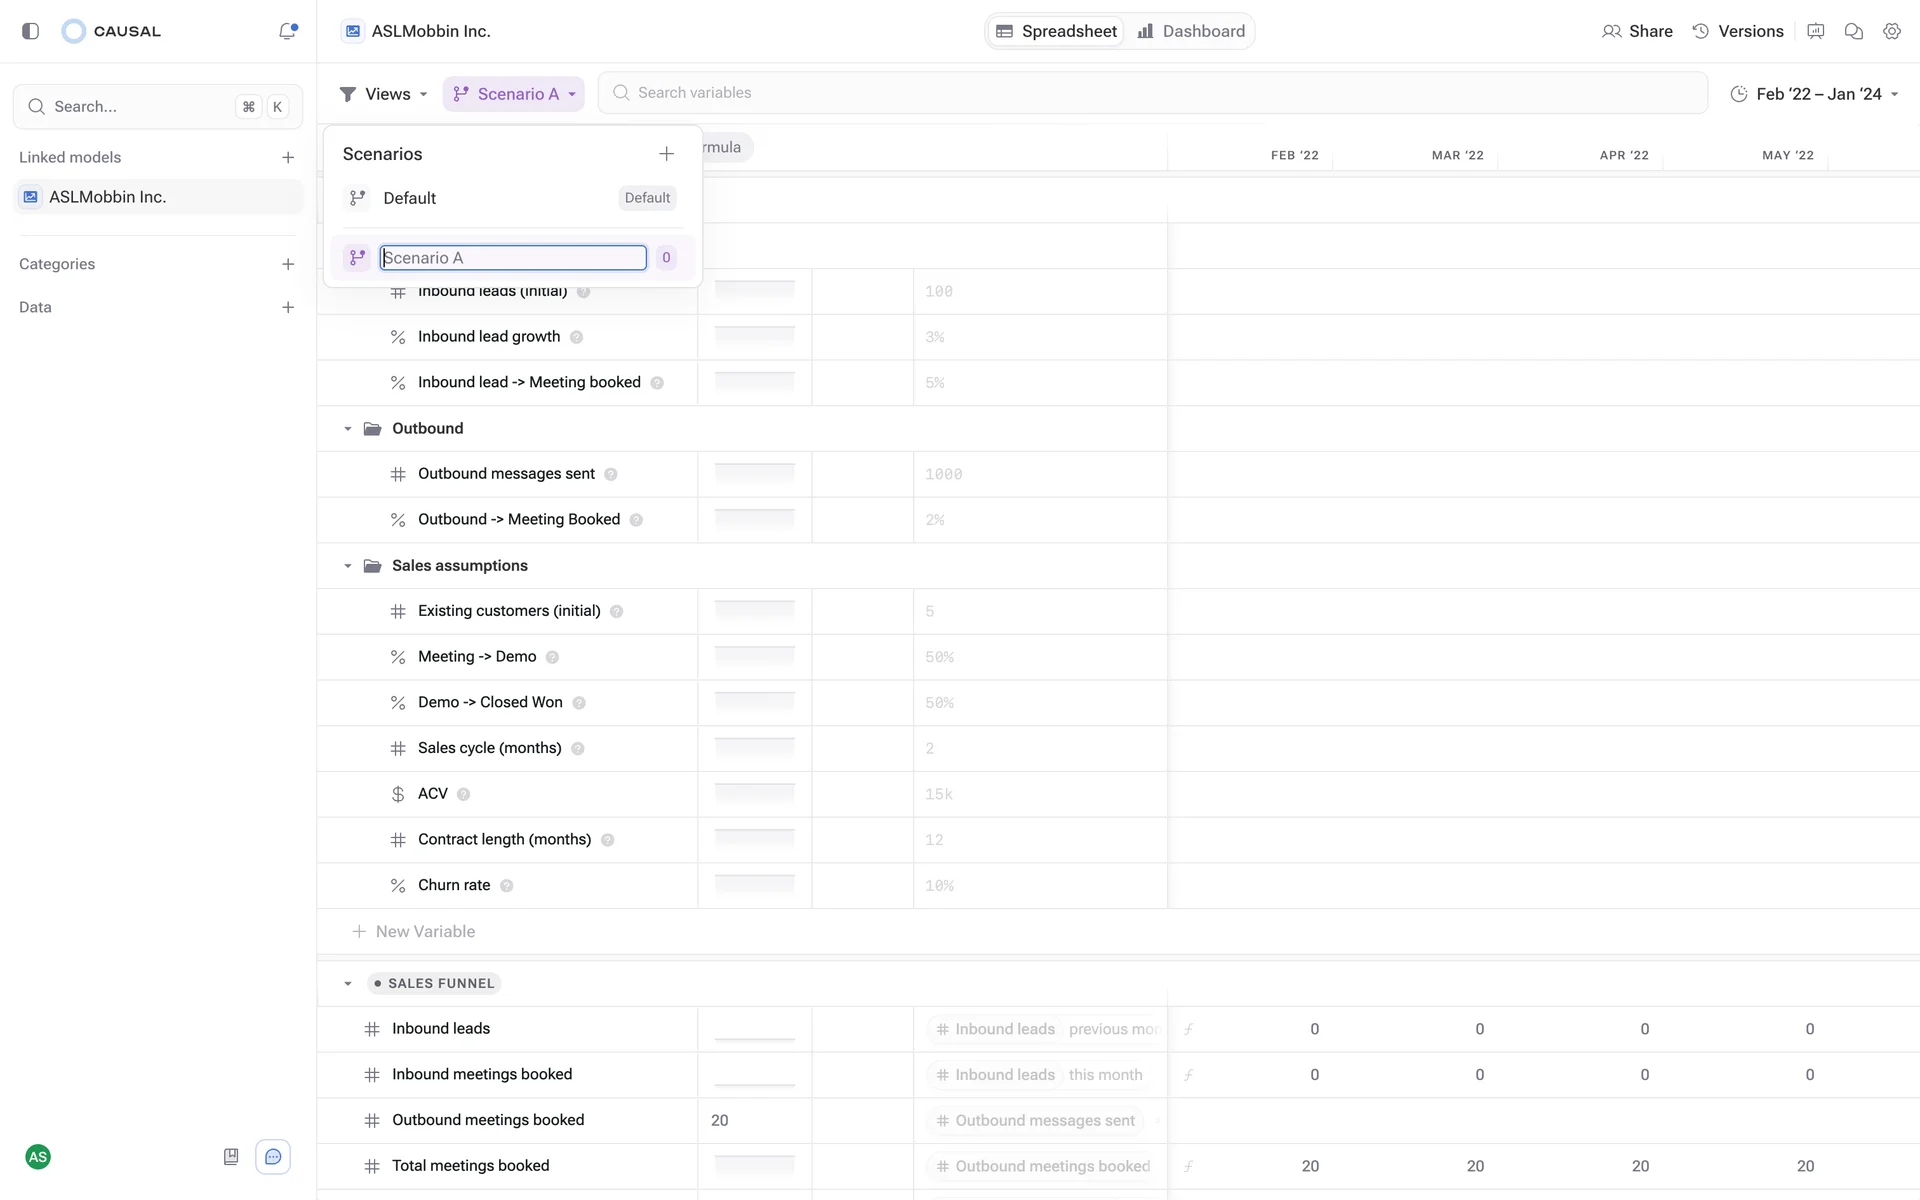
Task: Open the Feb '22 – Jan '24 date range
Action: click(1815, 94)
